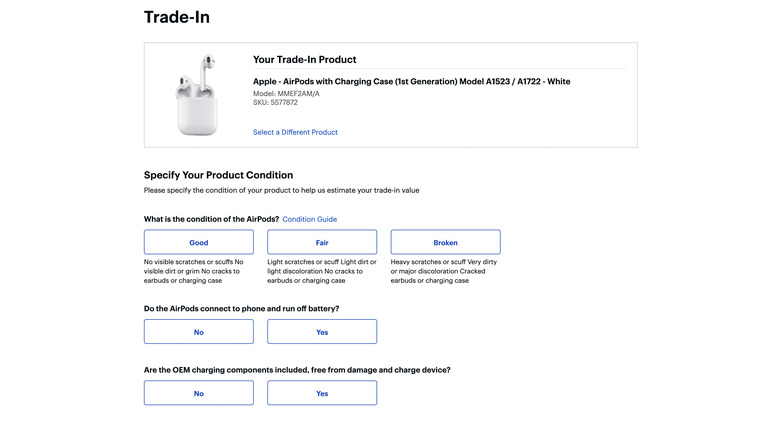This screenshot has height=438, width=780.
Task: Click the Apple AirPods product title
Action: pyautogui.click(x=411, y=81)
